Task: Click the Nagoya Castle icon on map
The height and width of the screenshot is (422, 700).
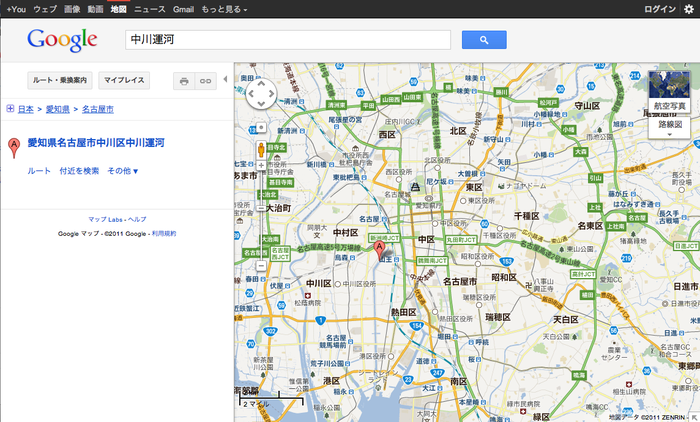Action: (x=415, y=187)
